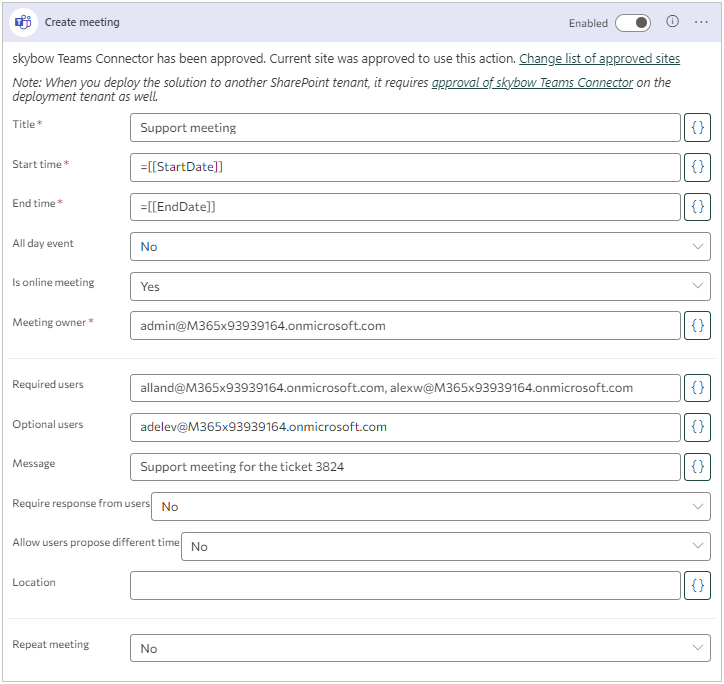Toggle the Enabled switch for Create meeting
This screenshot has width=724, height=684.
(633, 22)
